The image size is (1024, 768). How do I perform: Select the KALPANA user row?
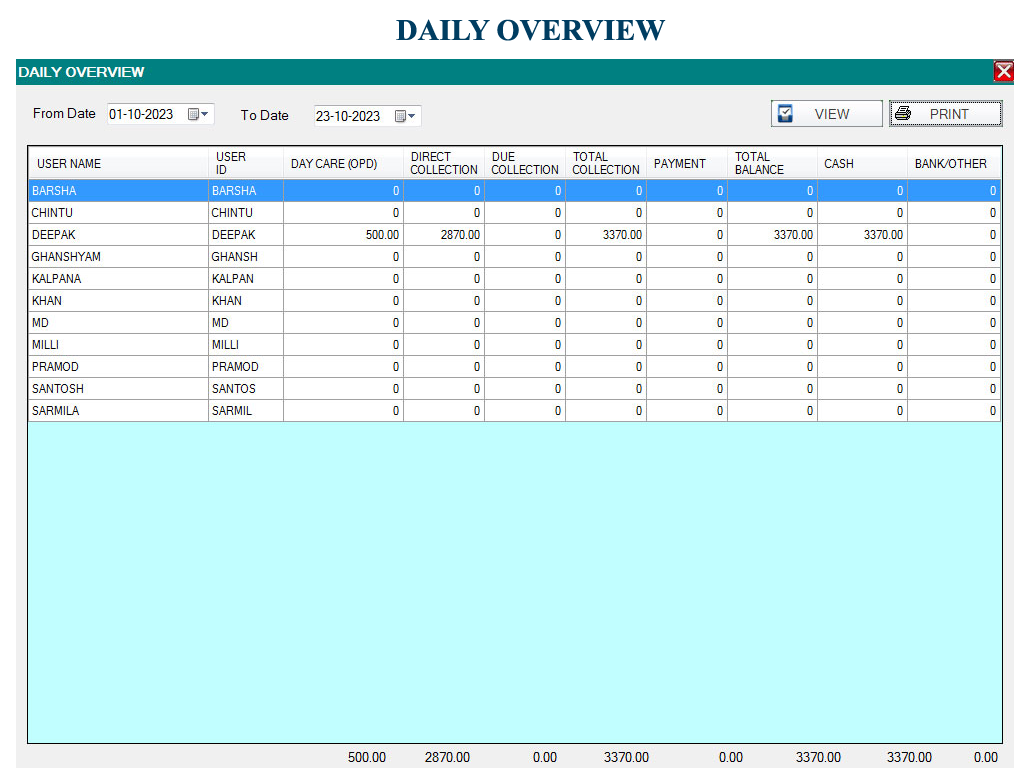click(x=118, y=279)
